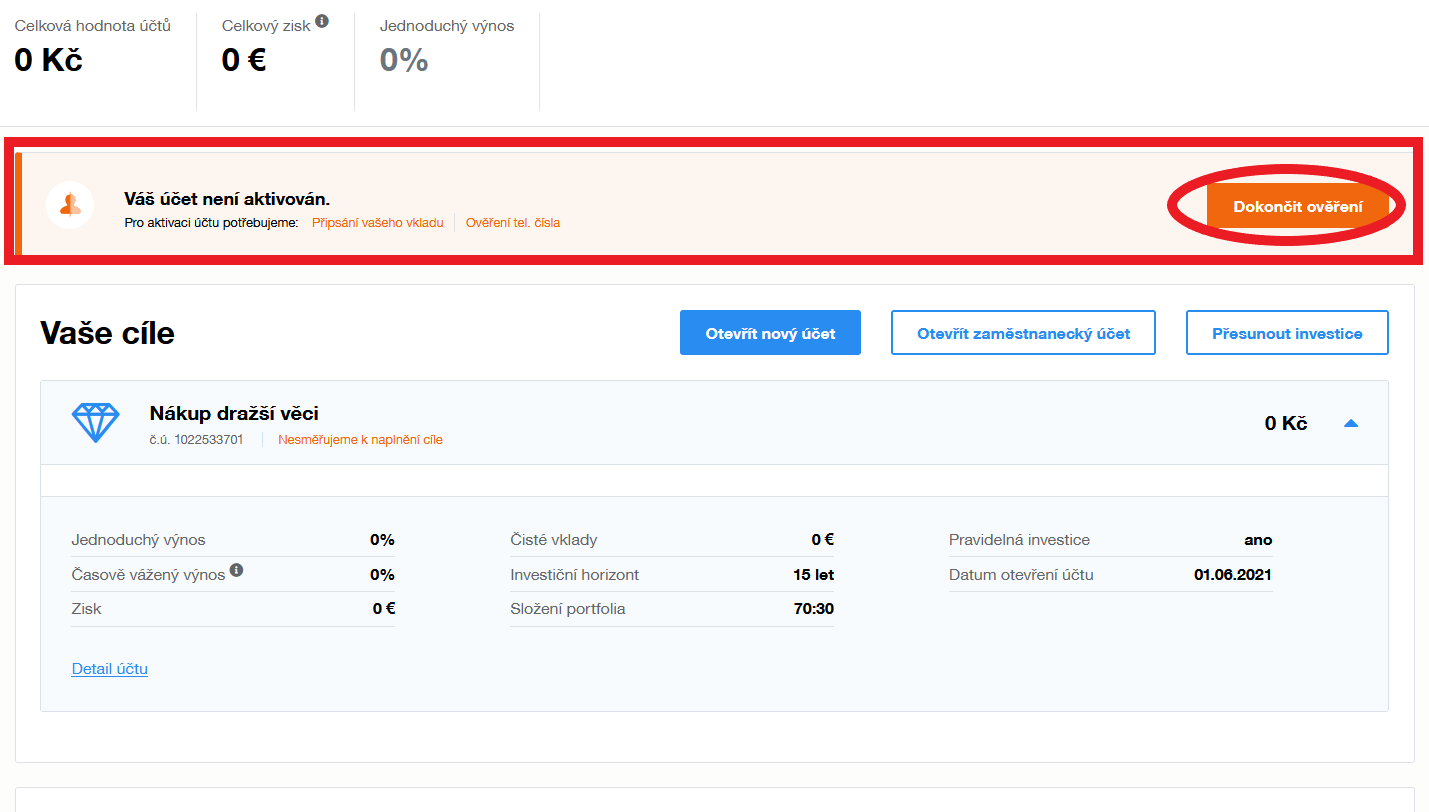Click the Vaše cíle heading
Screen dimensions: 1429x812
(107, 333)
